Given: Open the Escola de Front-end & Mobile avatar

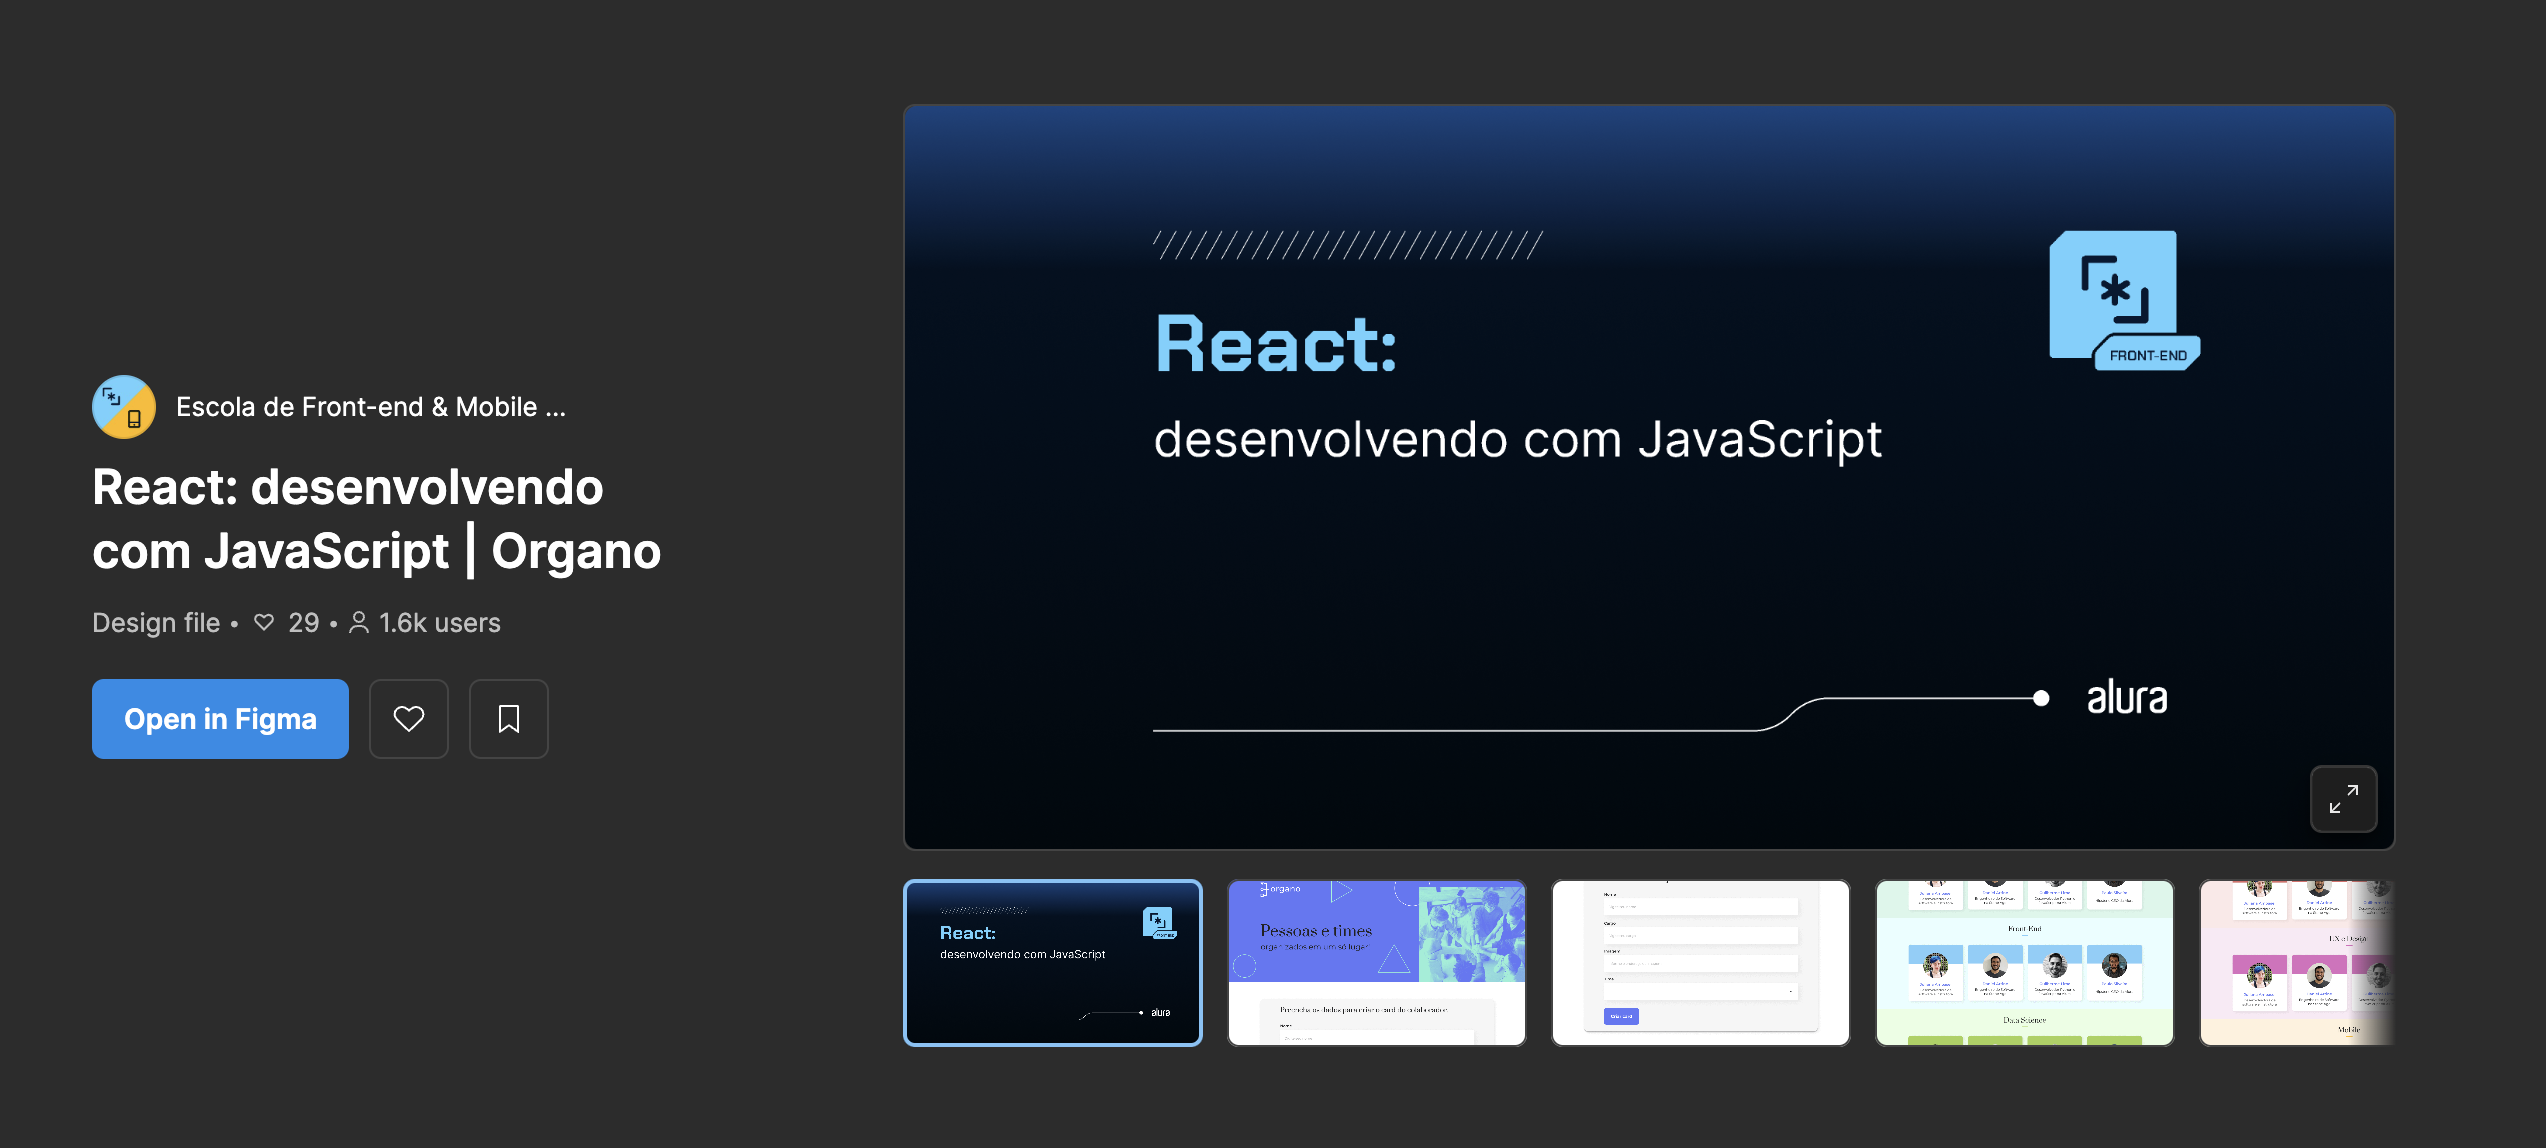Looking at the screenshot, I should (124, 406).
